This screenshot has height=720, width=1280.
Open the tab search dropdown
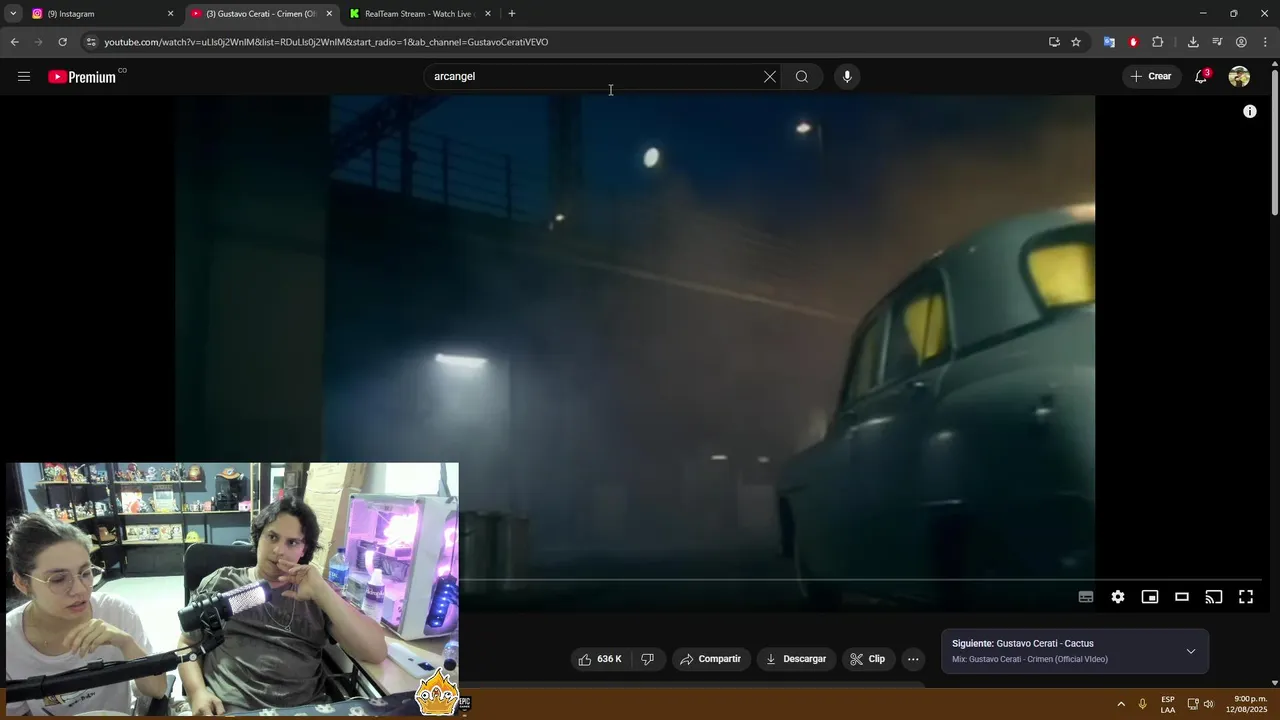coord(13,14)
